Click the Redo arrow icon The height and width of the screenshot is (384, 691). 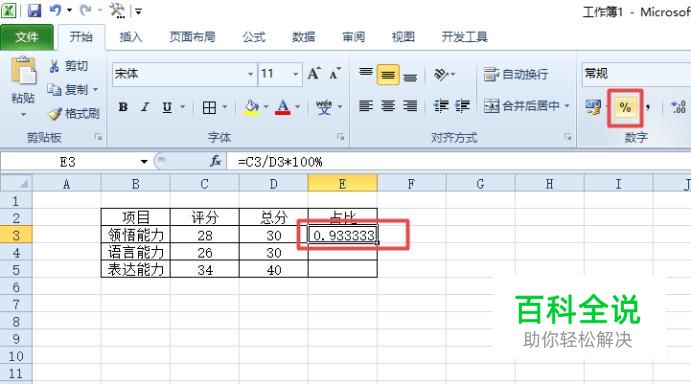85,10
